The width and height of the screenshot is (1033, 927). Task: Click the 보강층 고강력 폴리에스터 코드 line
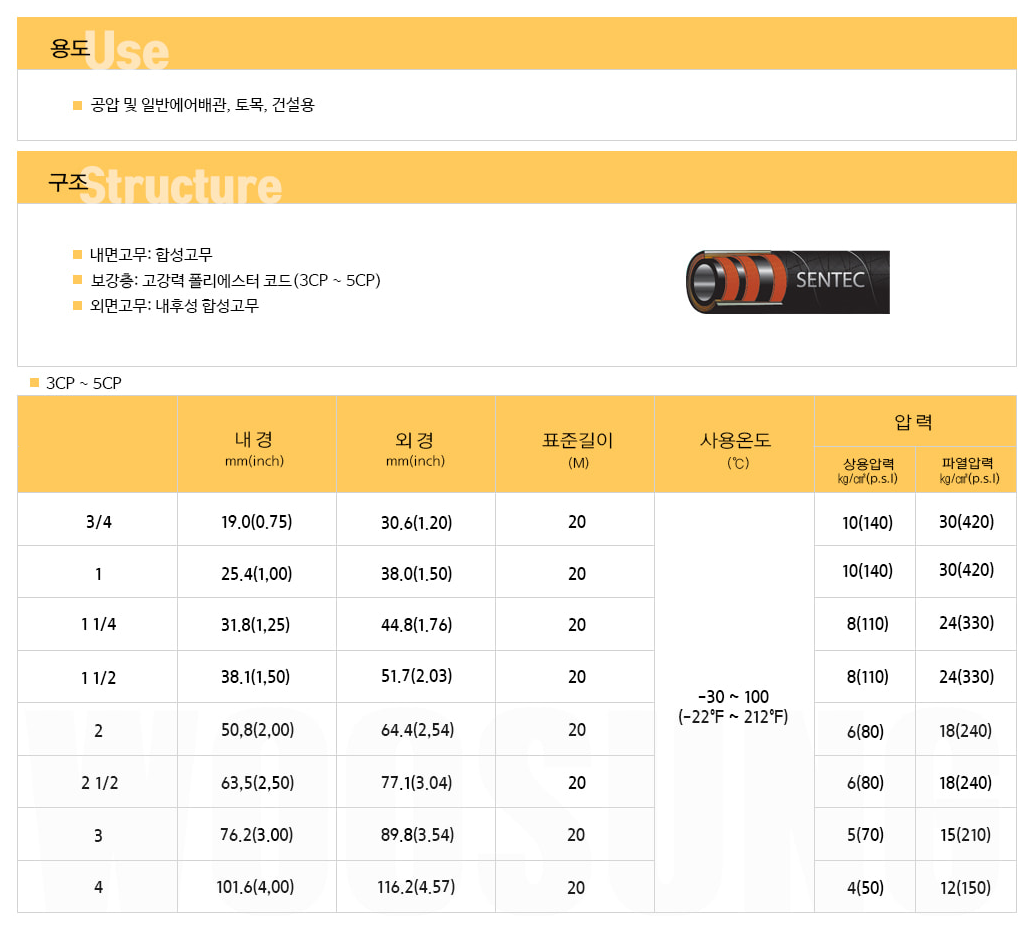click(x=235, y=280)
